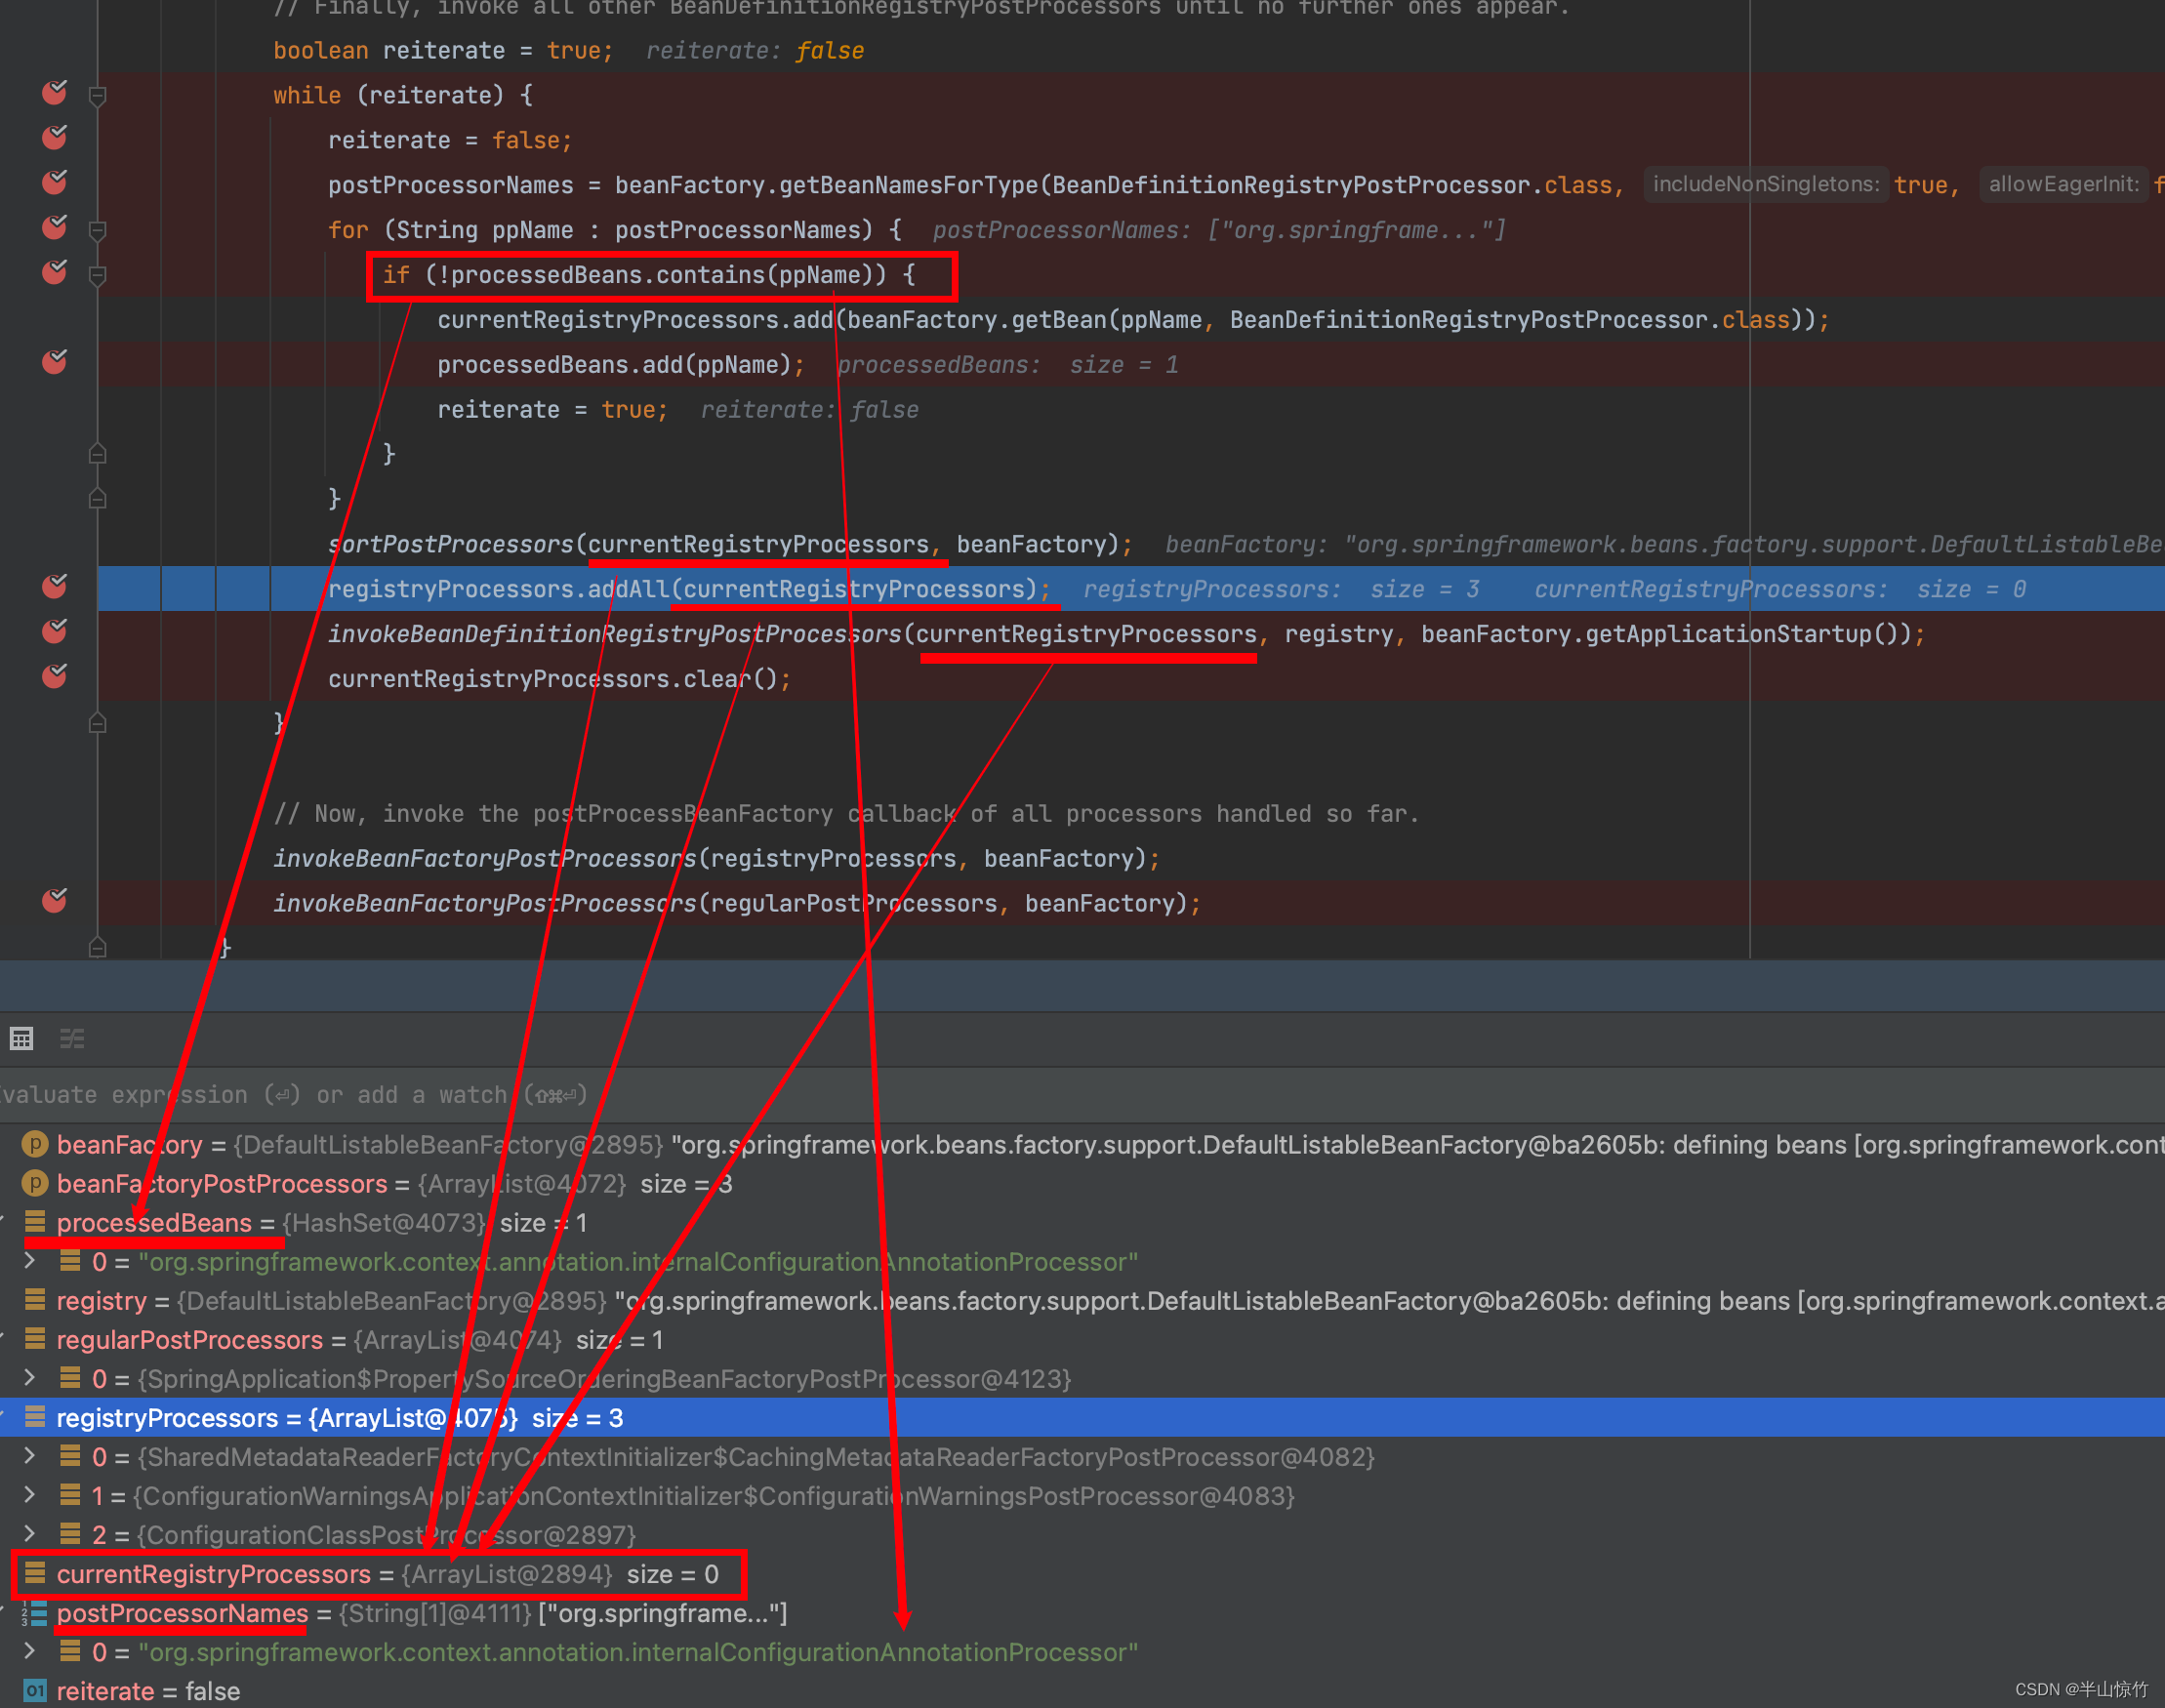This screenshot has height=1708, width=2165.
Task: Fold at the if block closing brace
Action: (98, 454)
